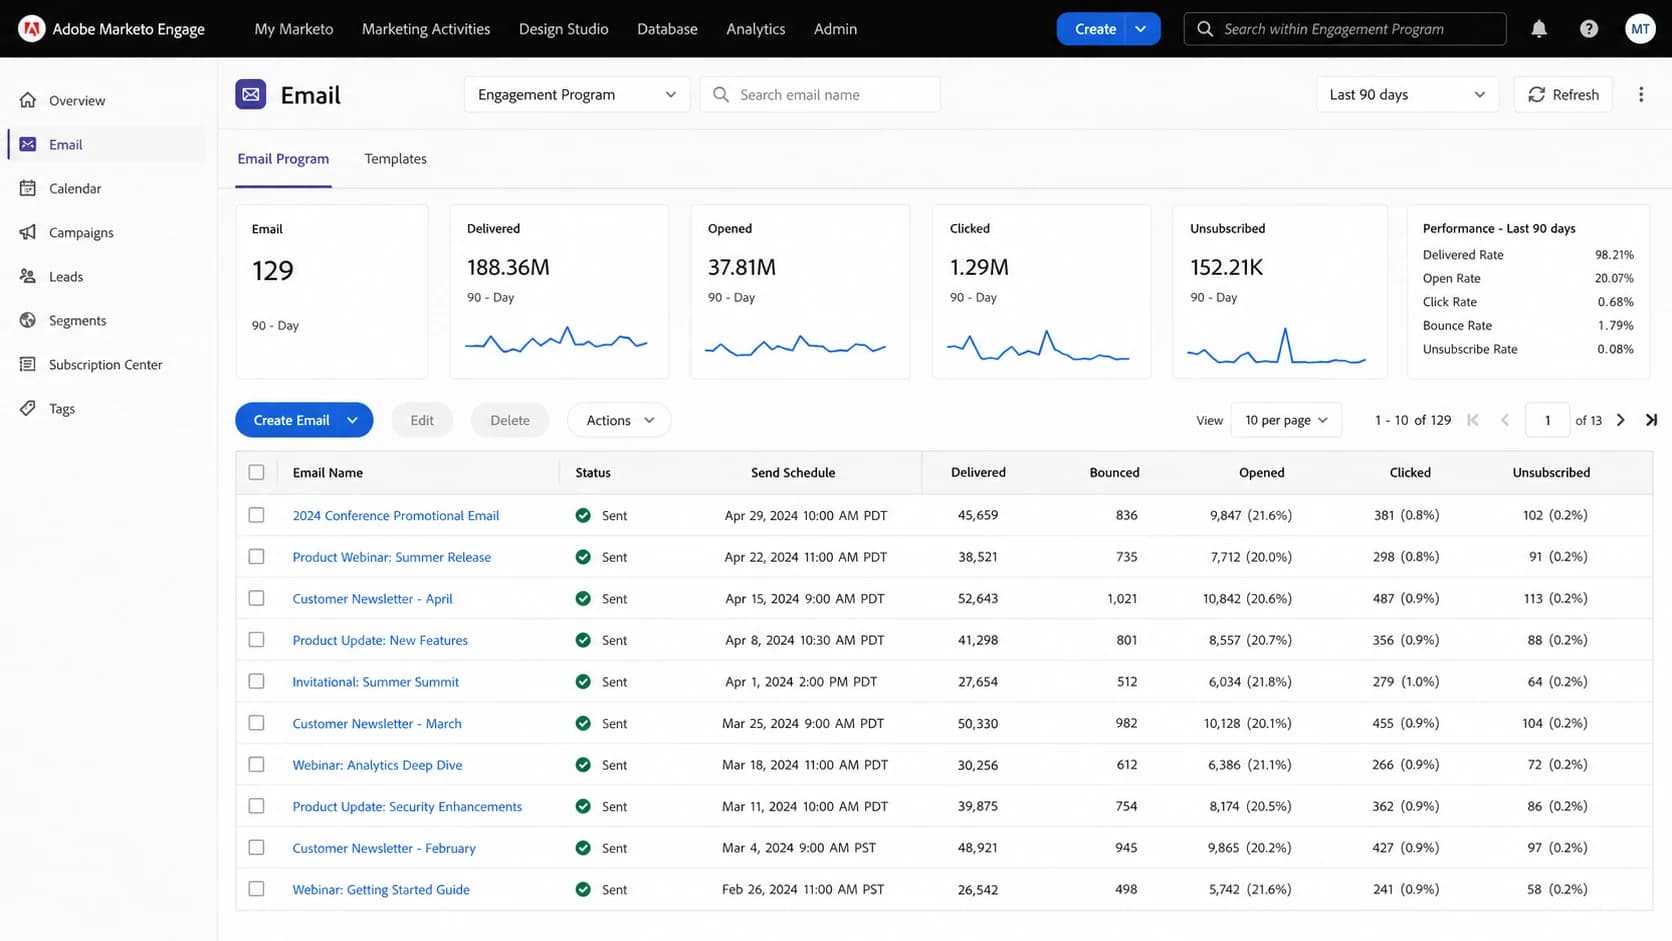1672x941 pixels.
Task: Go to the first page of results
Action: [1473, 420]
